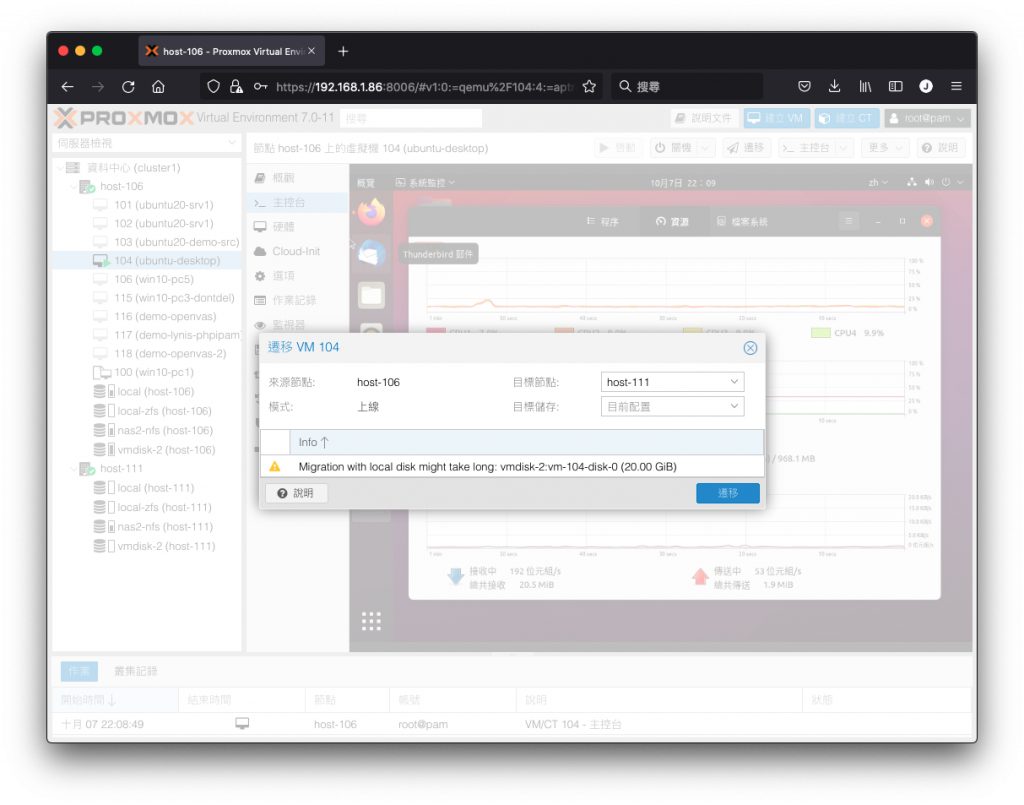Switch to 作業 tasks tab
This screenshot has width=1024, height=805.
[79, 672]
